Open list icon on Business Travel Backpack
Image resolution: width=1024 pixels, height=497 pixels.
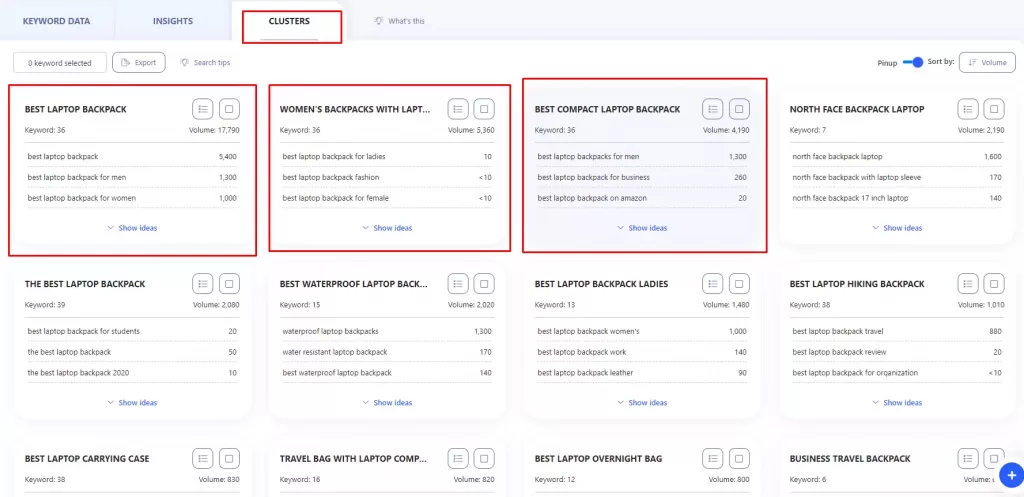tap(968, 458)
